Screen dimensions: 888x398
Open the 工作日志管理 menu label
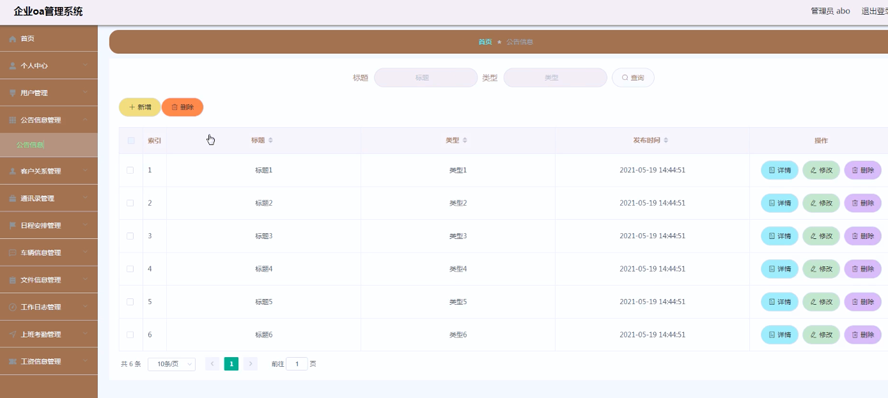click(x=41, y=307)
